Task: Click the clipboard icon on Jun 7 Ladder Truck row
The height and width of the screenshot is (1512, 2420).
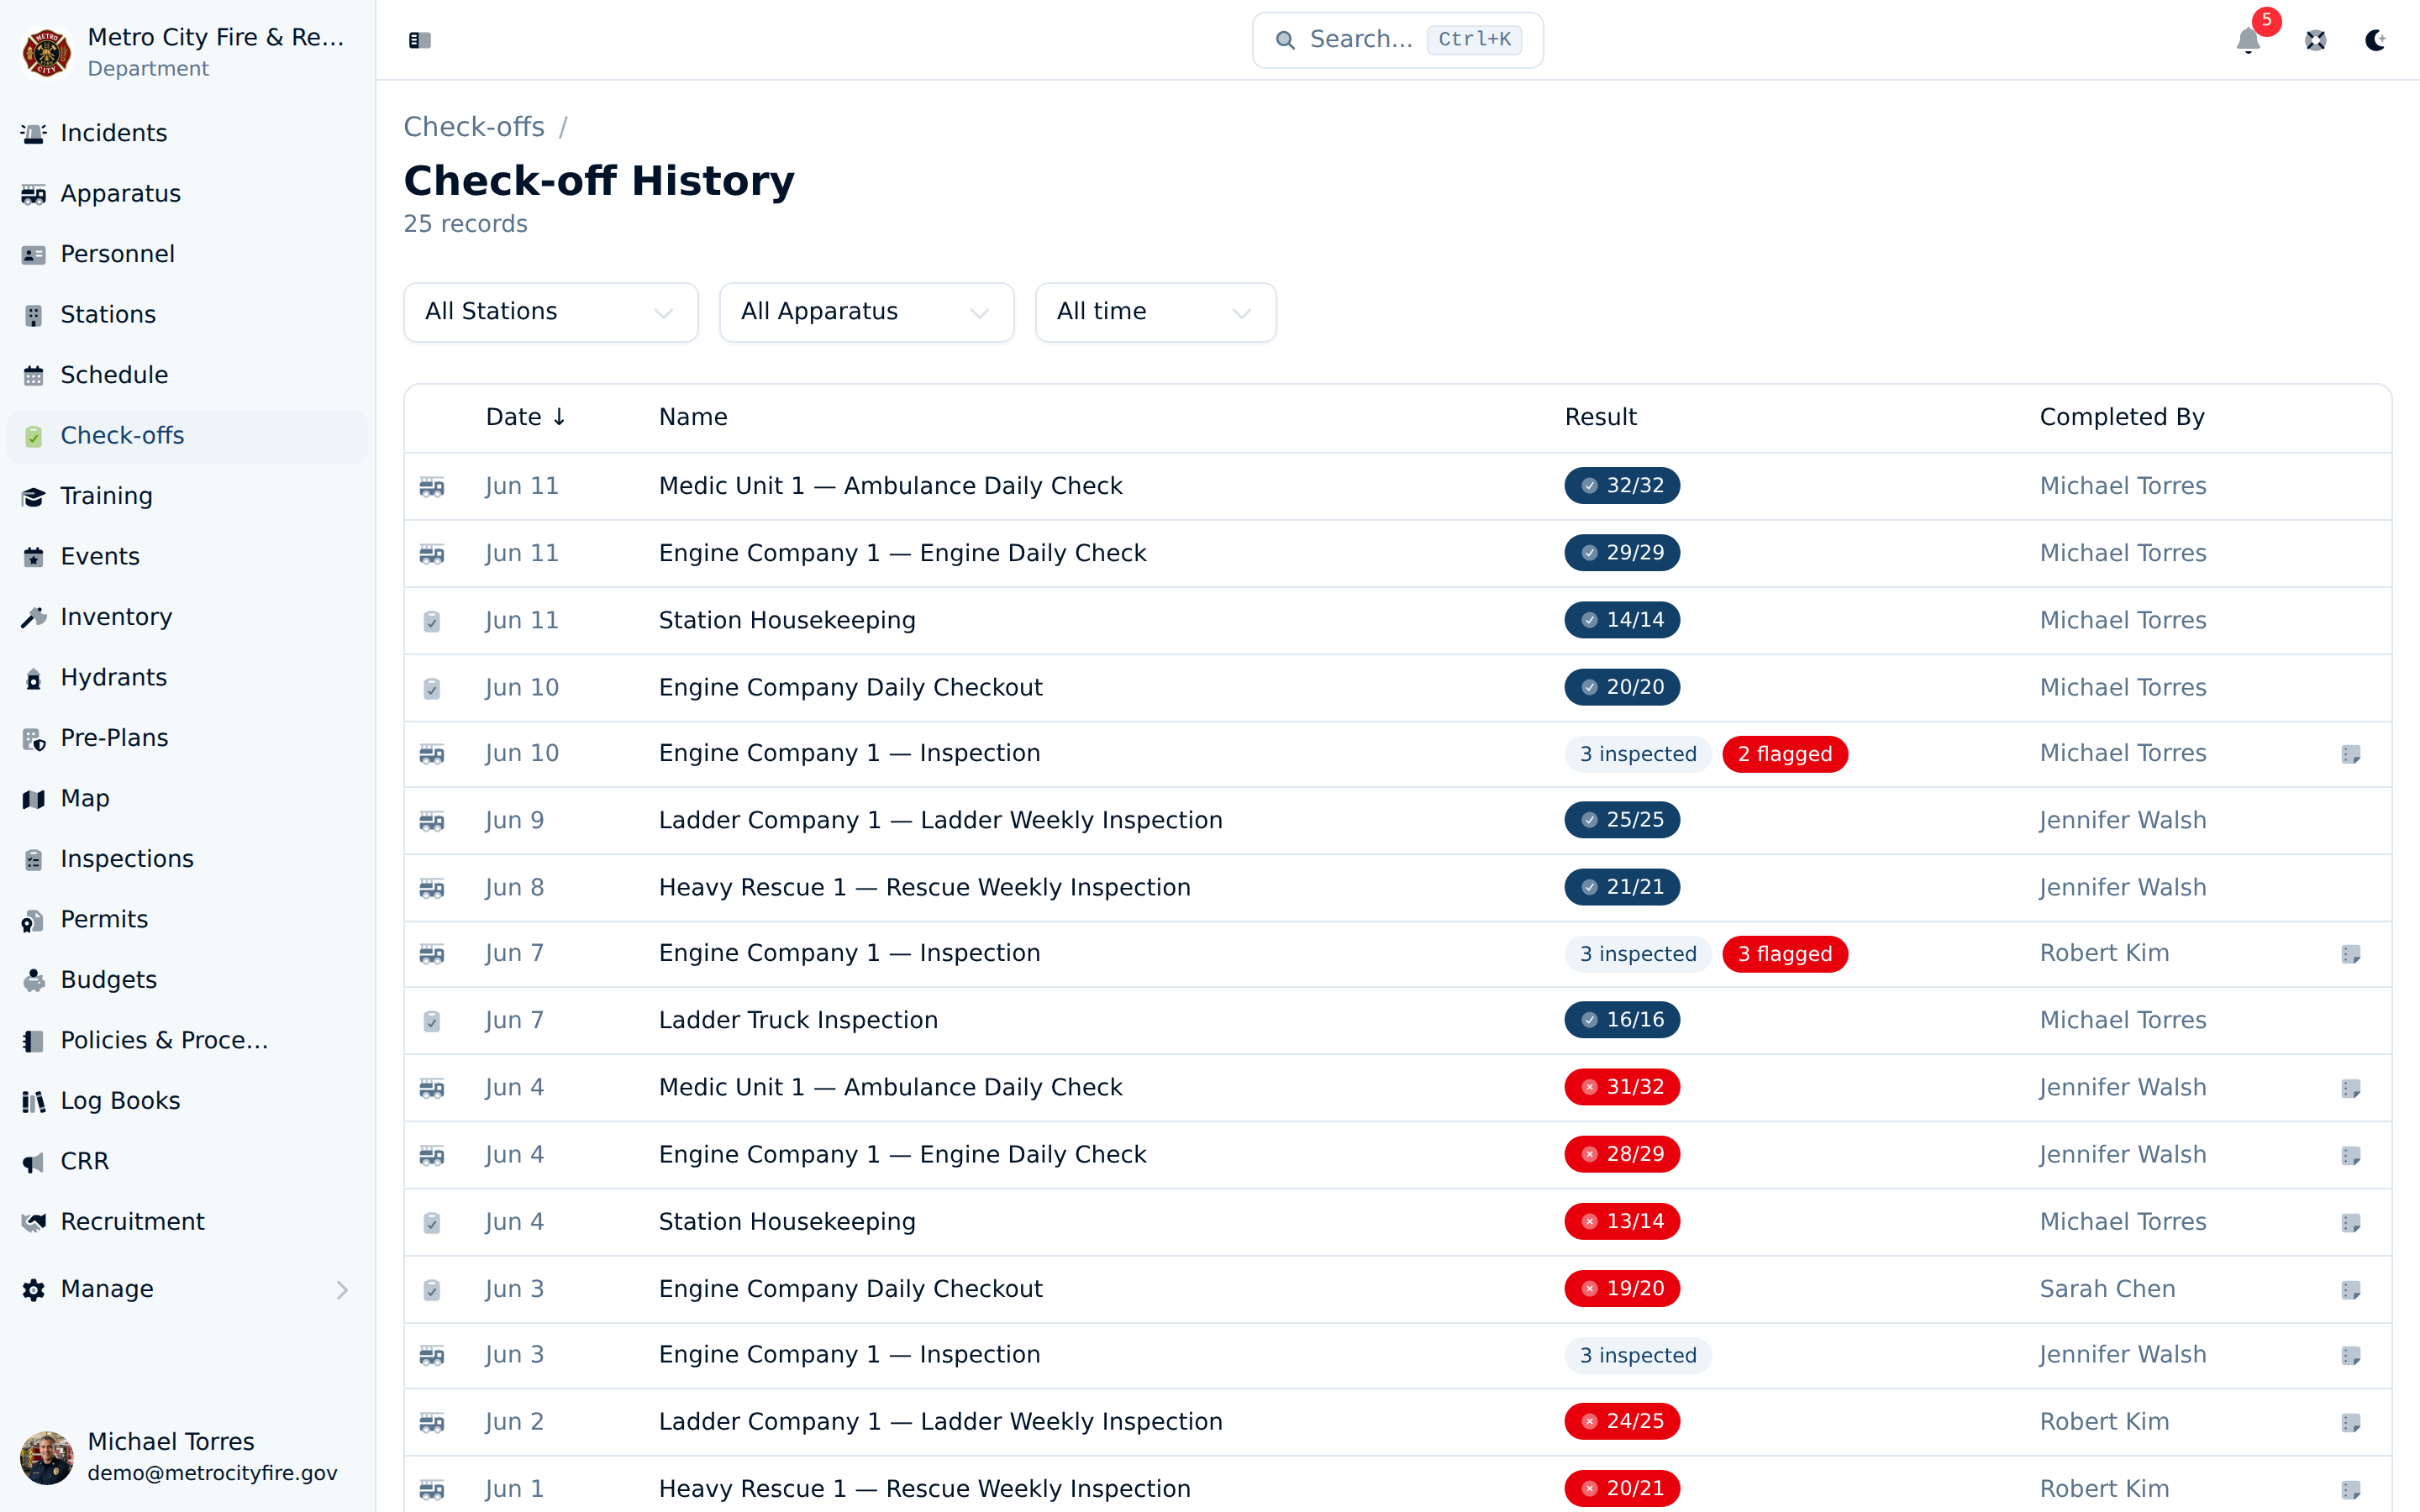Action: [x=431, y=1021]
